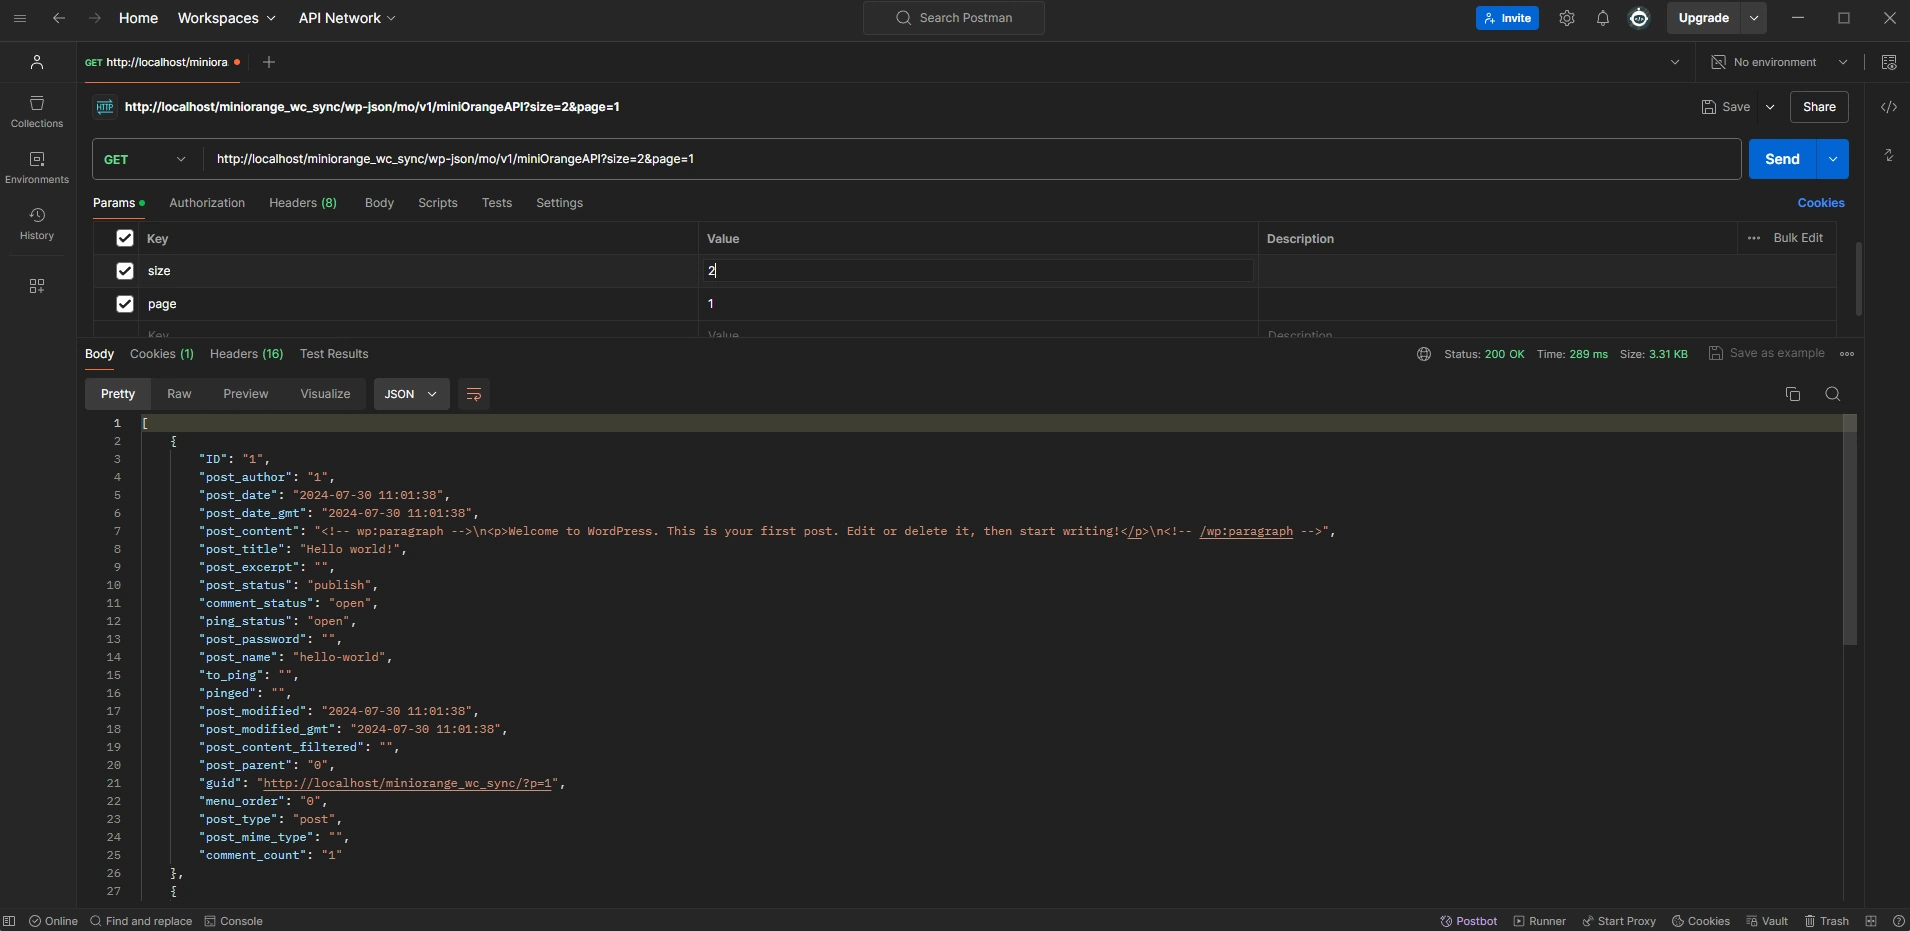
Task: Open the account person icon in sidebar
Action: [x=37, y=62]
